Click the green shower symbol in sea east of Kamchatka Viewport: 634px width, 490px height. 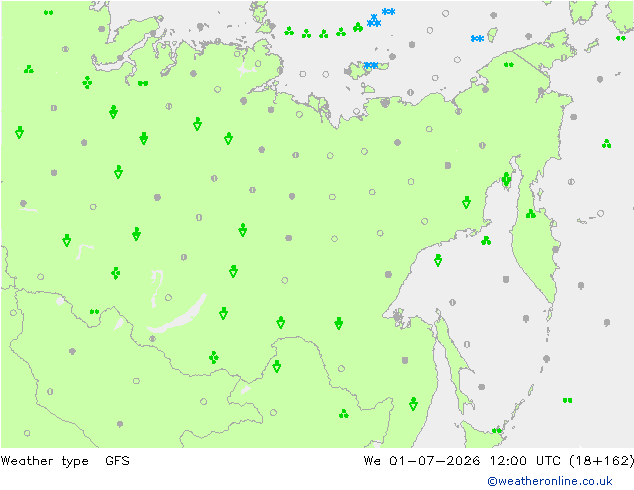[x=606, y=144]
